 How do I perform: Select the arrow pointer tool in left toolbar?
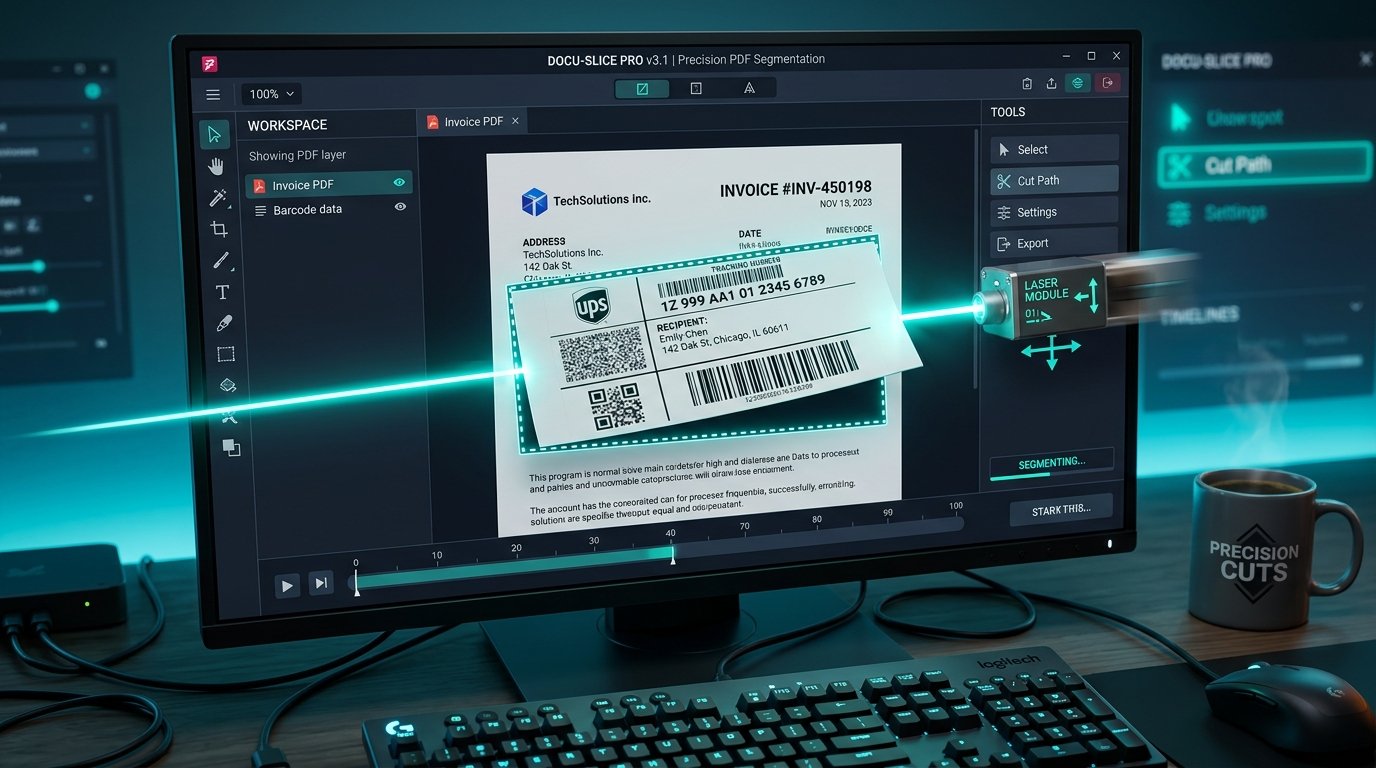pos(213,134)
